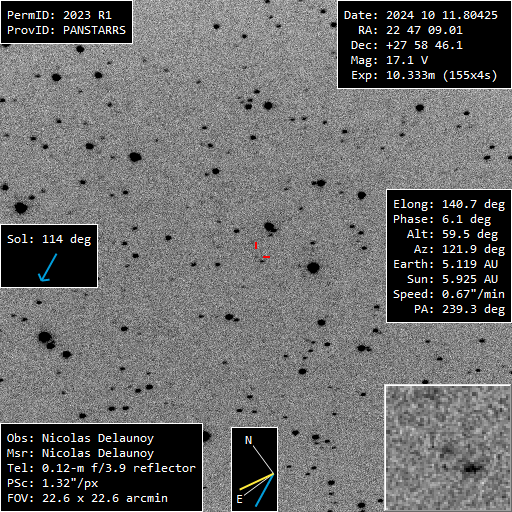Click the ProvID PANSTARRS text

pos(66,30)
